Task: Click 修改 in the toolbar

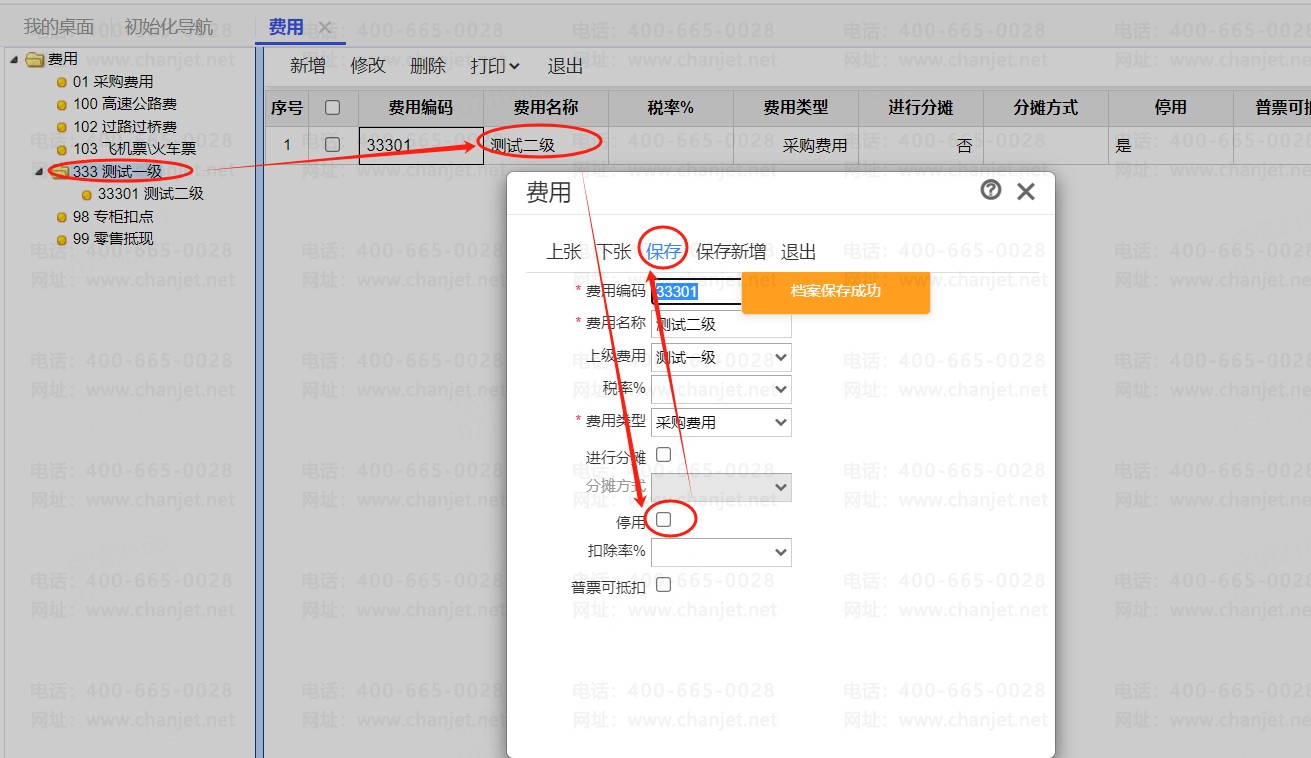Action: [x=368, y=66]
